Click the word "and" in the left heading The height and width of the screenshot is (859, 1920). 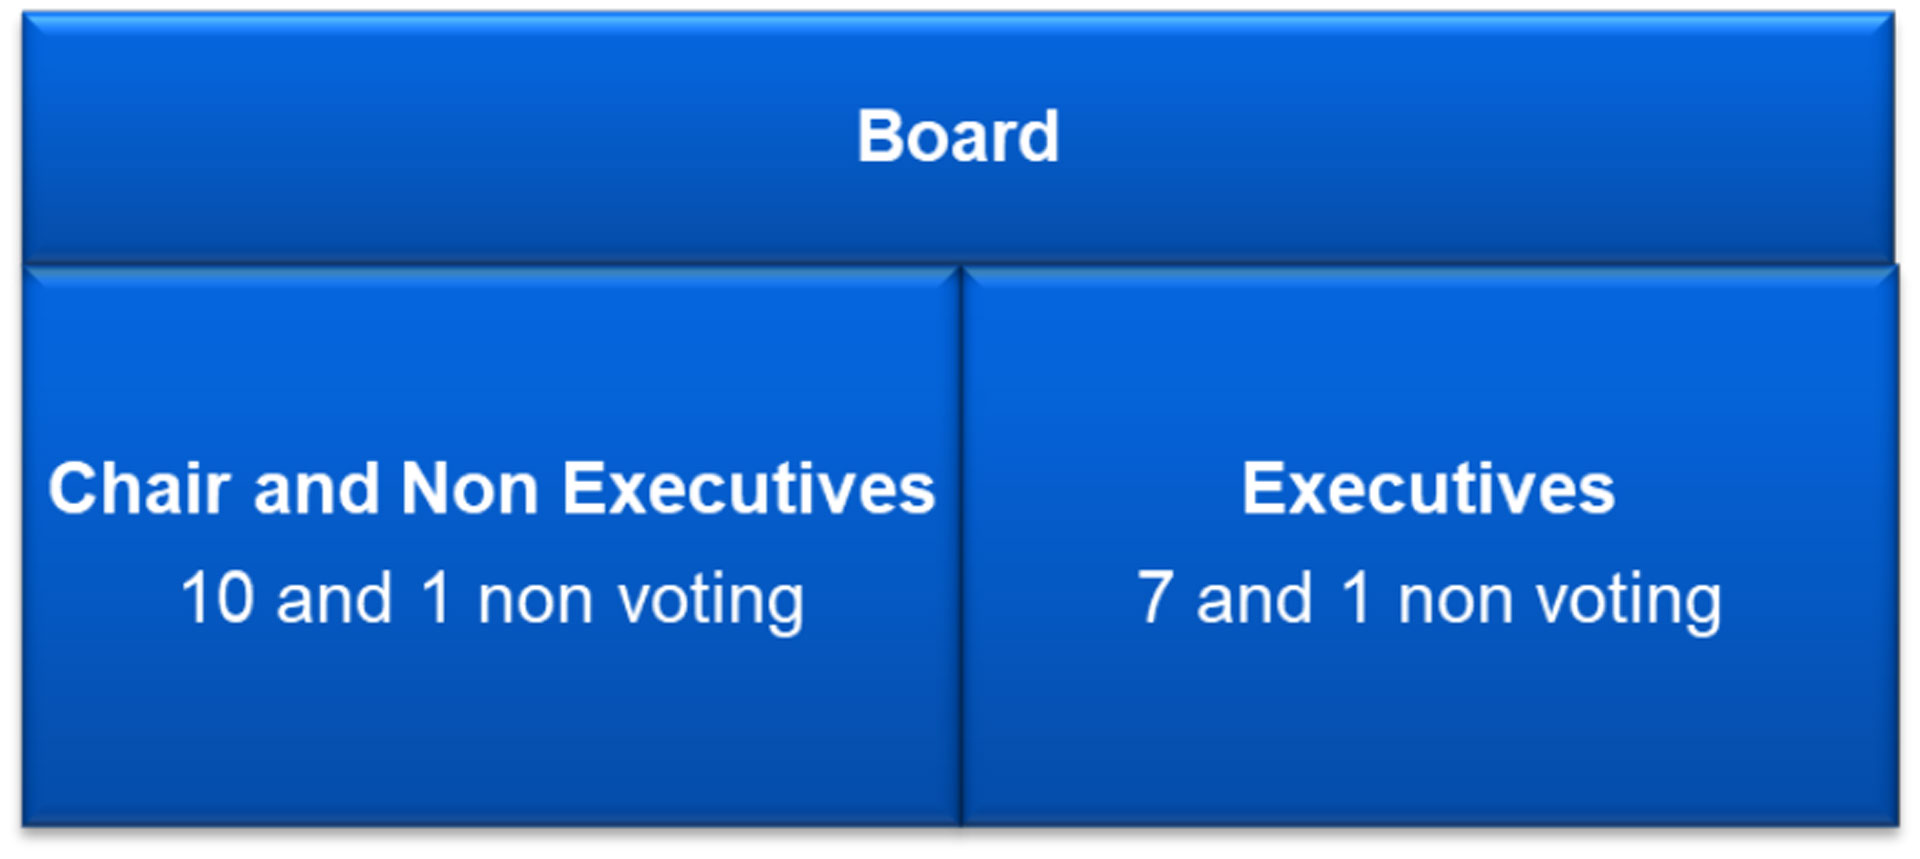[x=316, y=489]
